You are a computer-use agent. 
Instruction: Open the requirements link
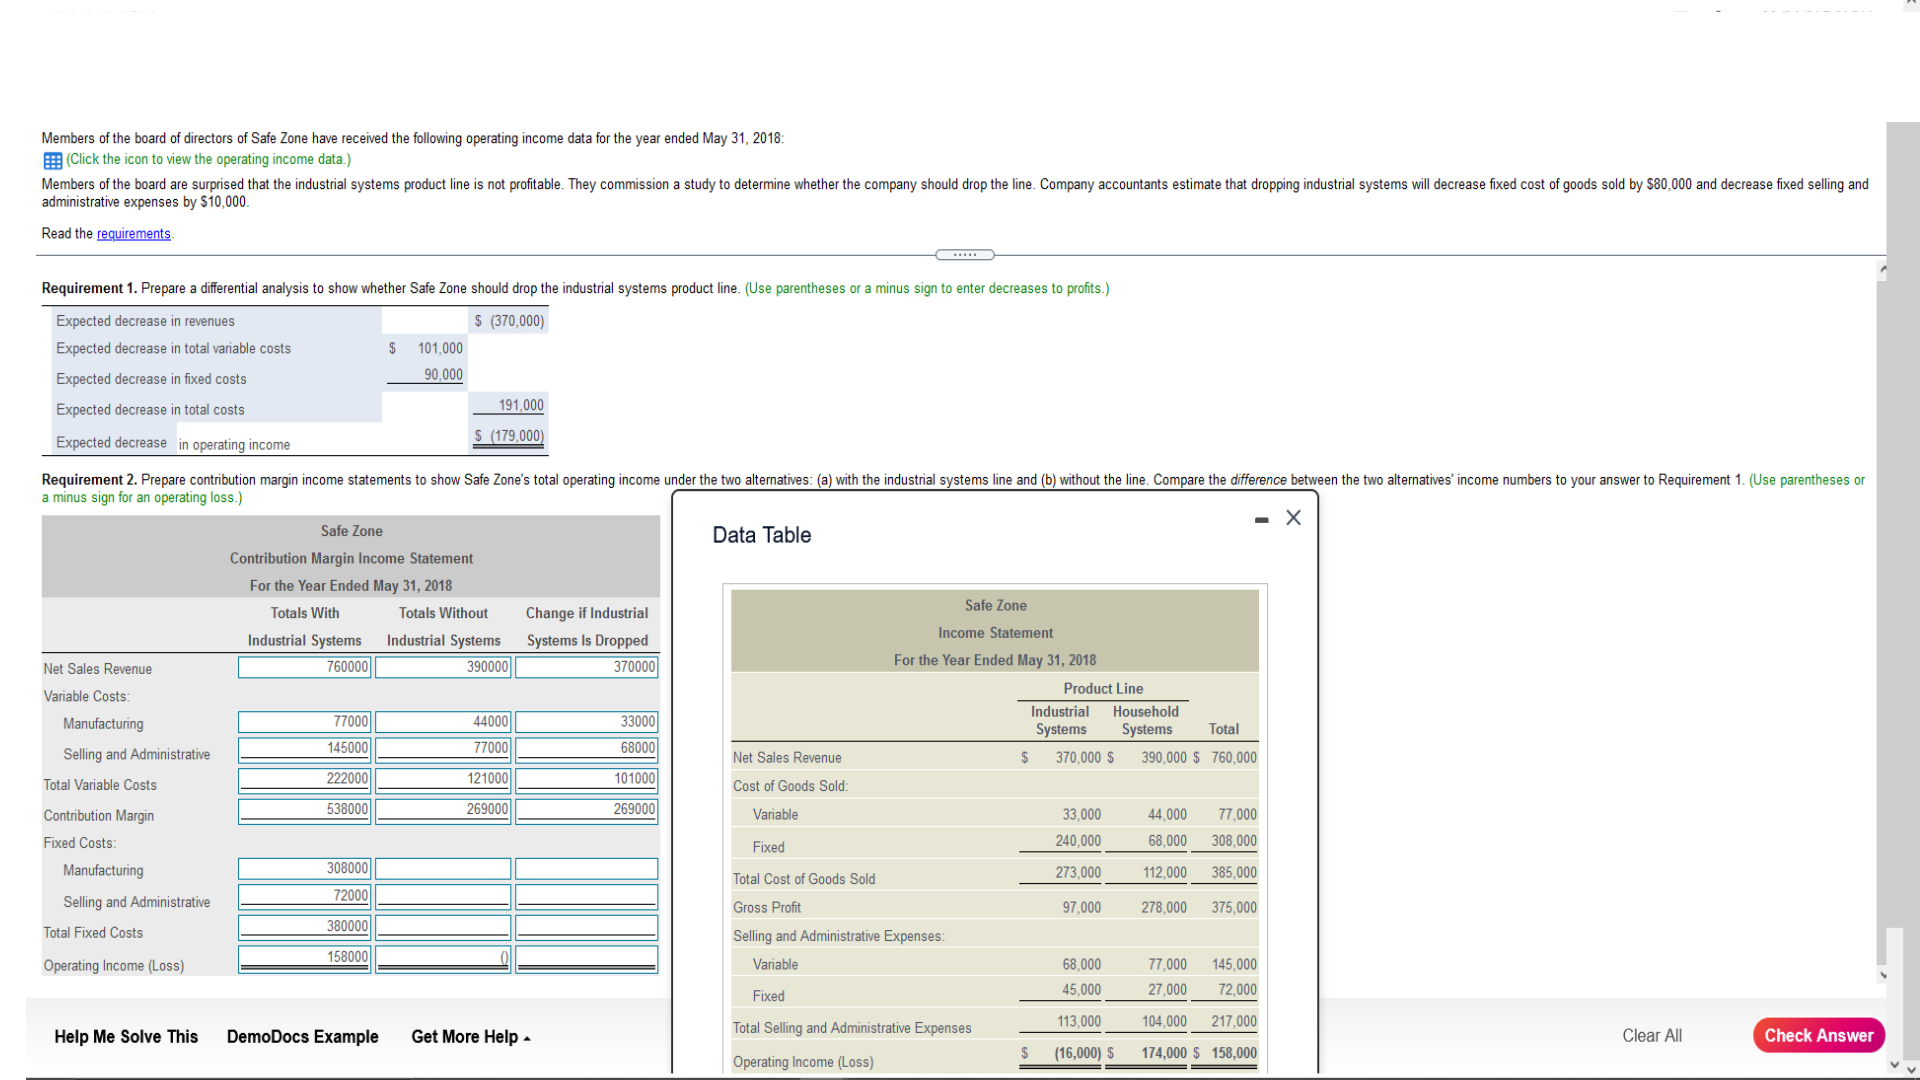pyautogui.click(x=133, y=234)
